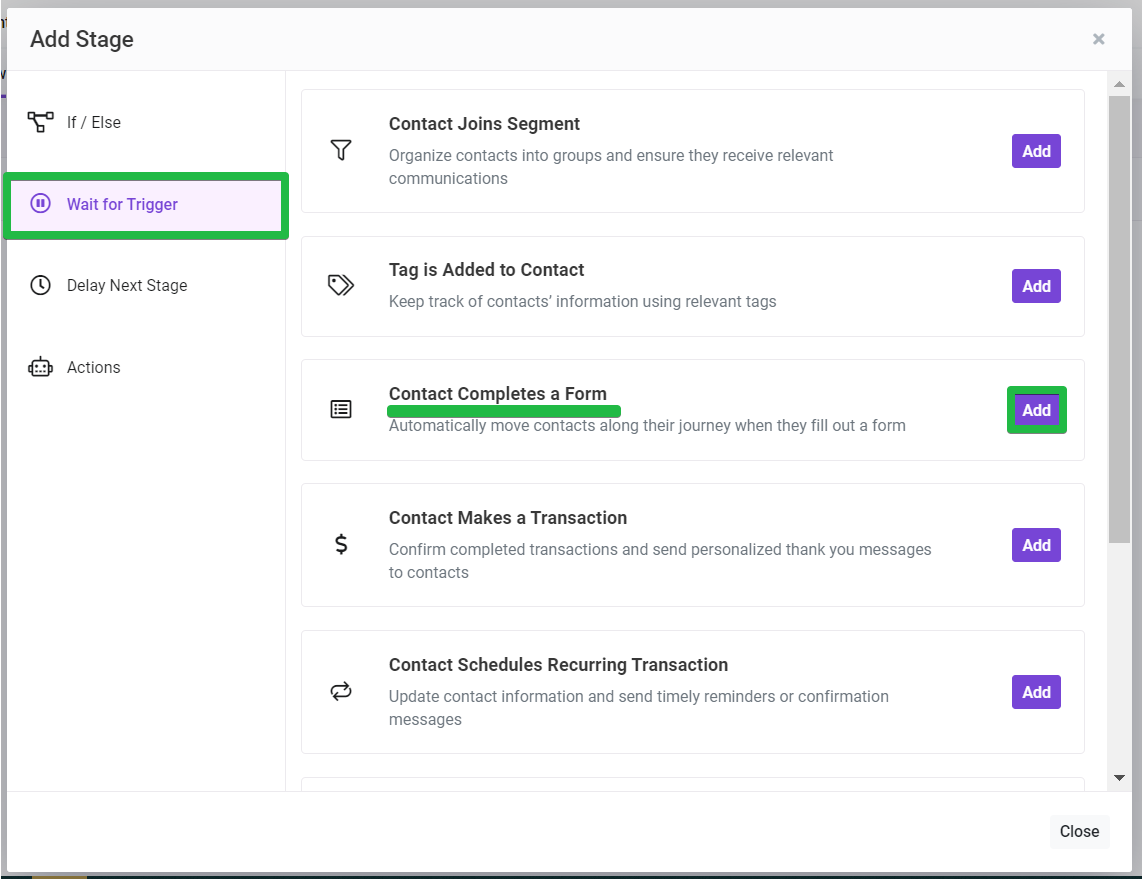Viewport: 1142px width, 879px height.
Task: Click the Delay Next Stage clock icon
Action: 40,285
